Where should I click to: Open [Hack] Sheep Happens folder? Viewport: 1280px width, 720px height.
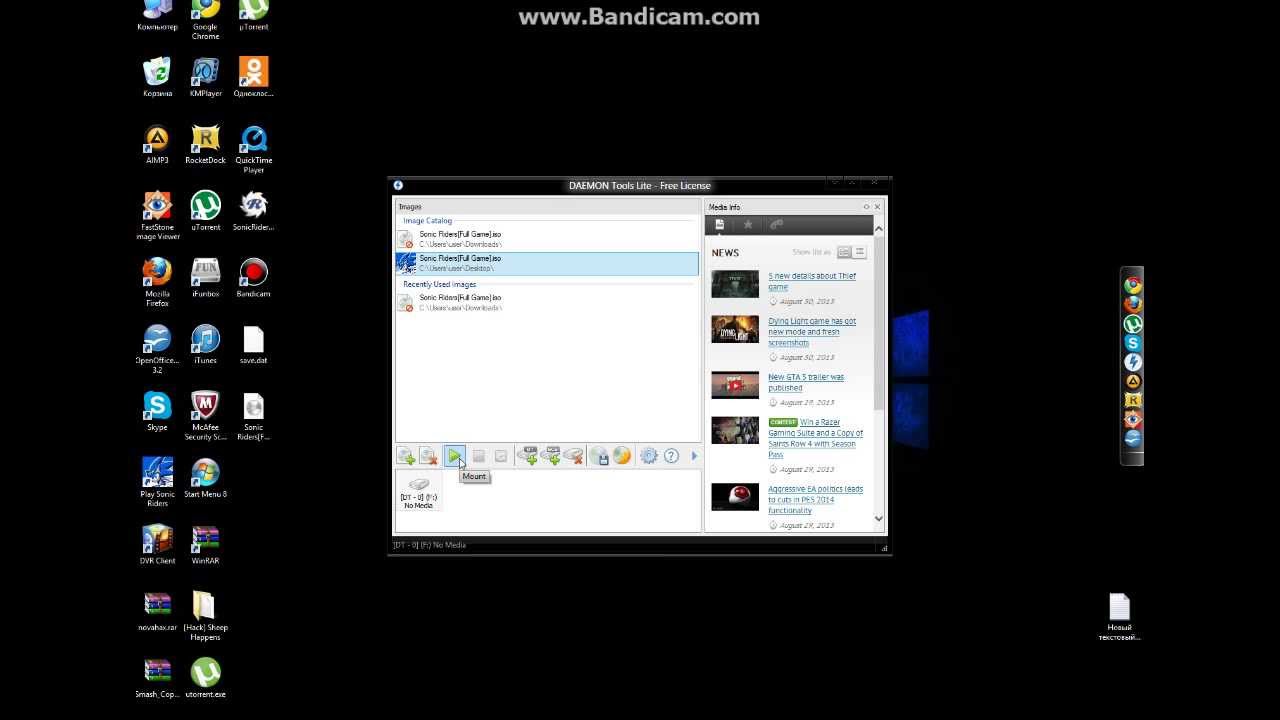point(205,617)
